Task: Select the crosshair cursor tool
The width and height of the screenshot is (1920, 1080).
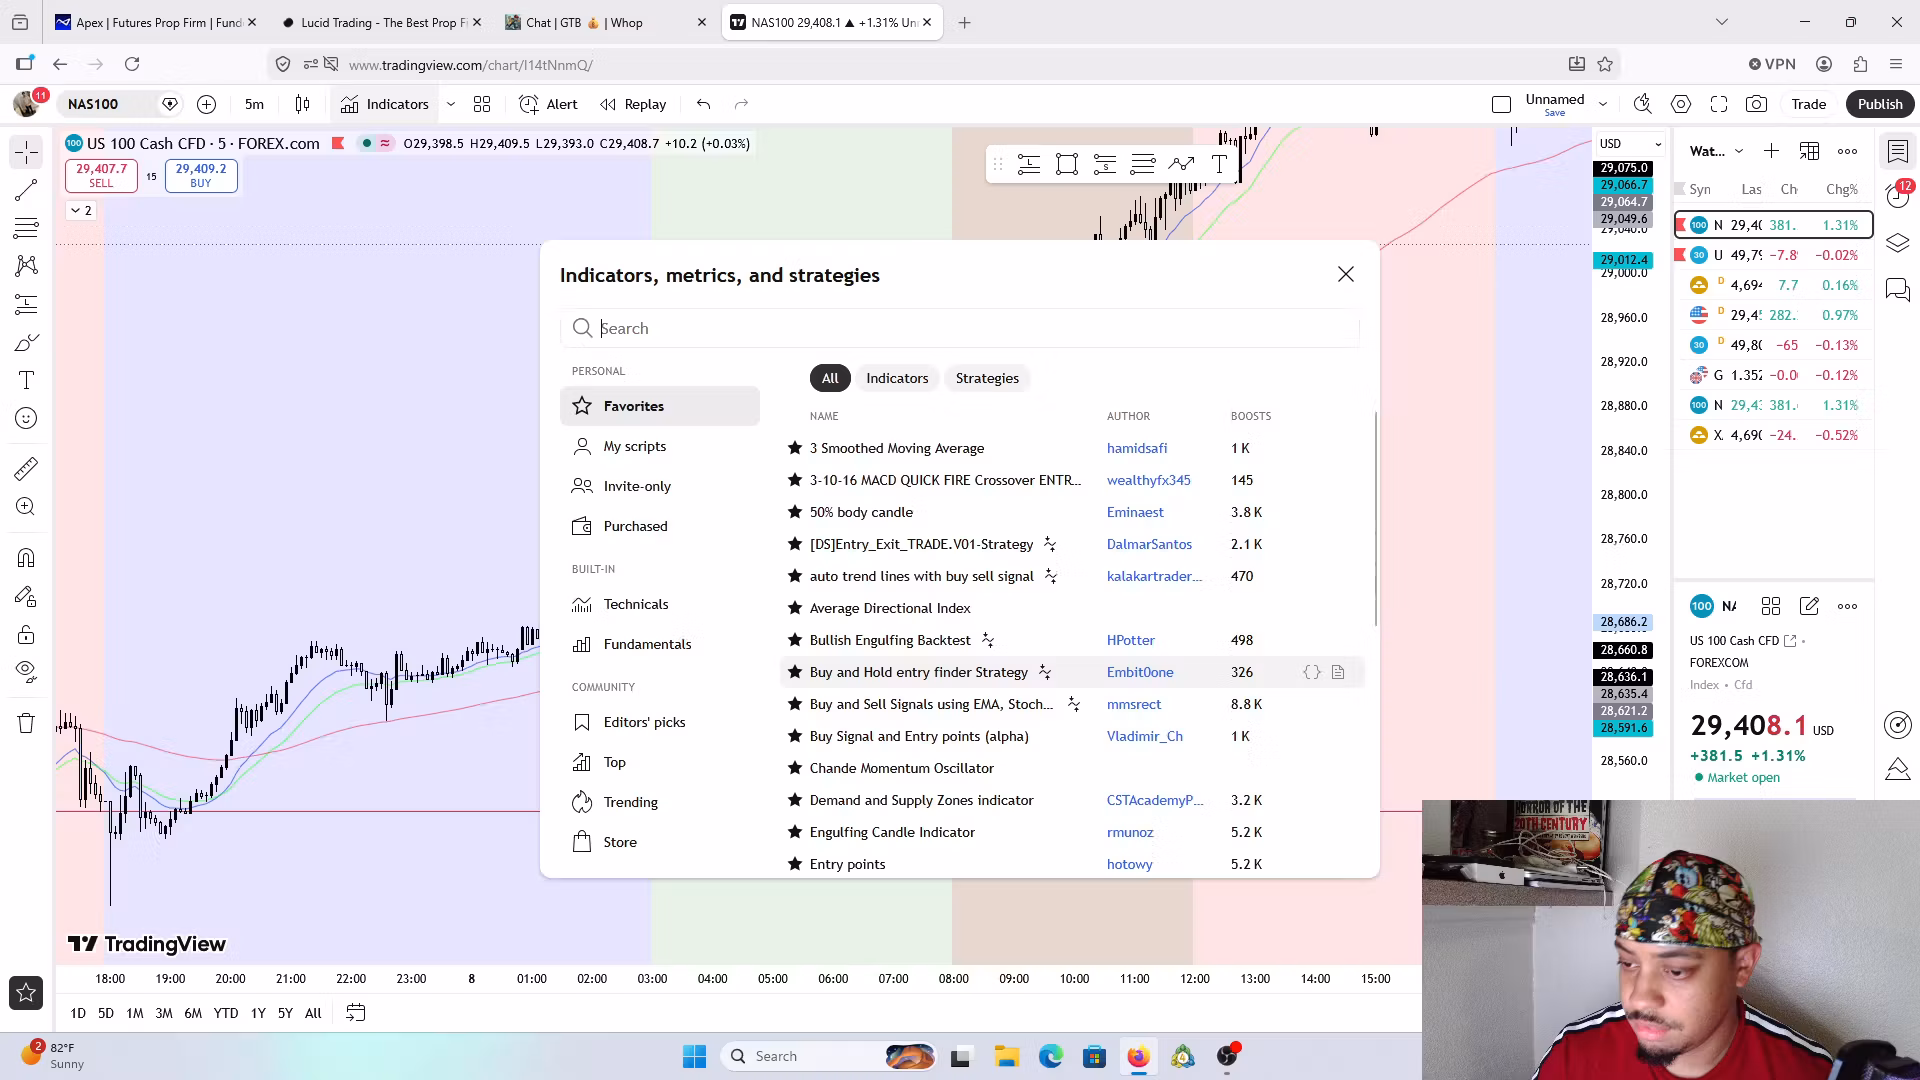Action: [27, 152]
